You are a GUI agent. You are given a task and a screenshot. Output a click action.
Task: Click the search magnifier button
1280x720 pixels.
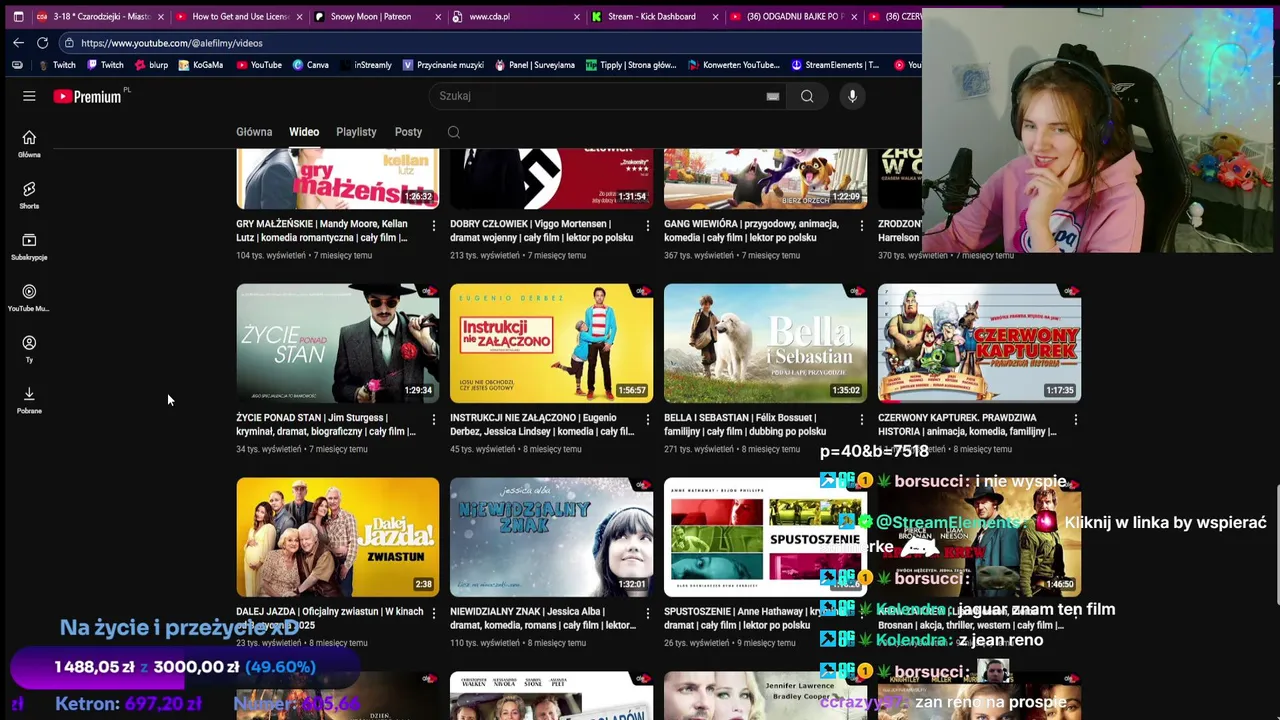(807, 96)
